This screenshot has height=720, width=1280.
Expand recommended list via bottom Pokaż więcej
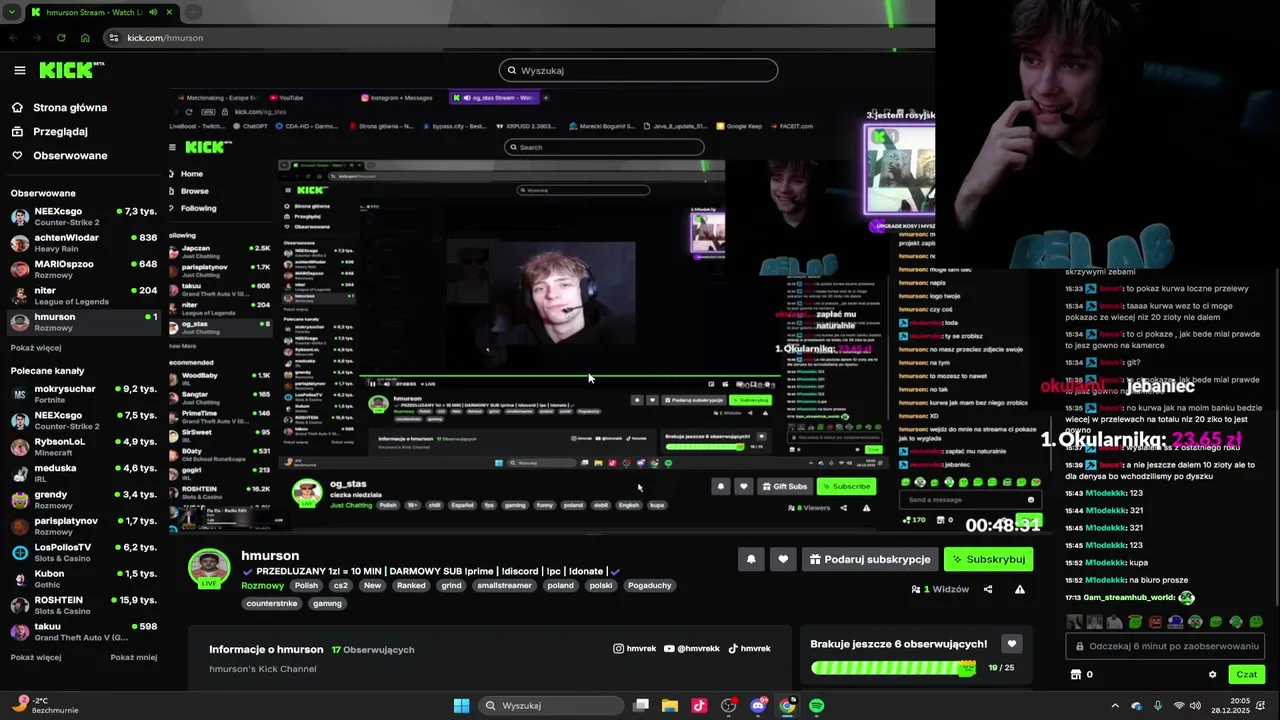(36, 657)
